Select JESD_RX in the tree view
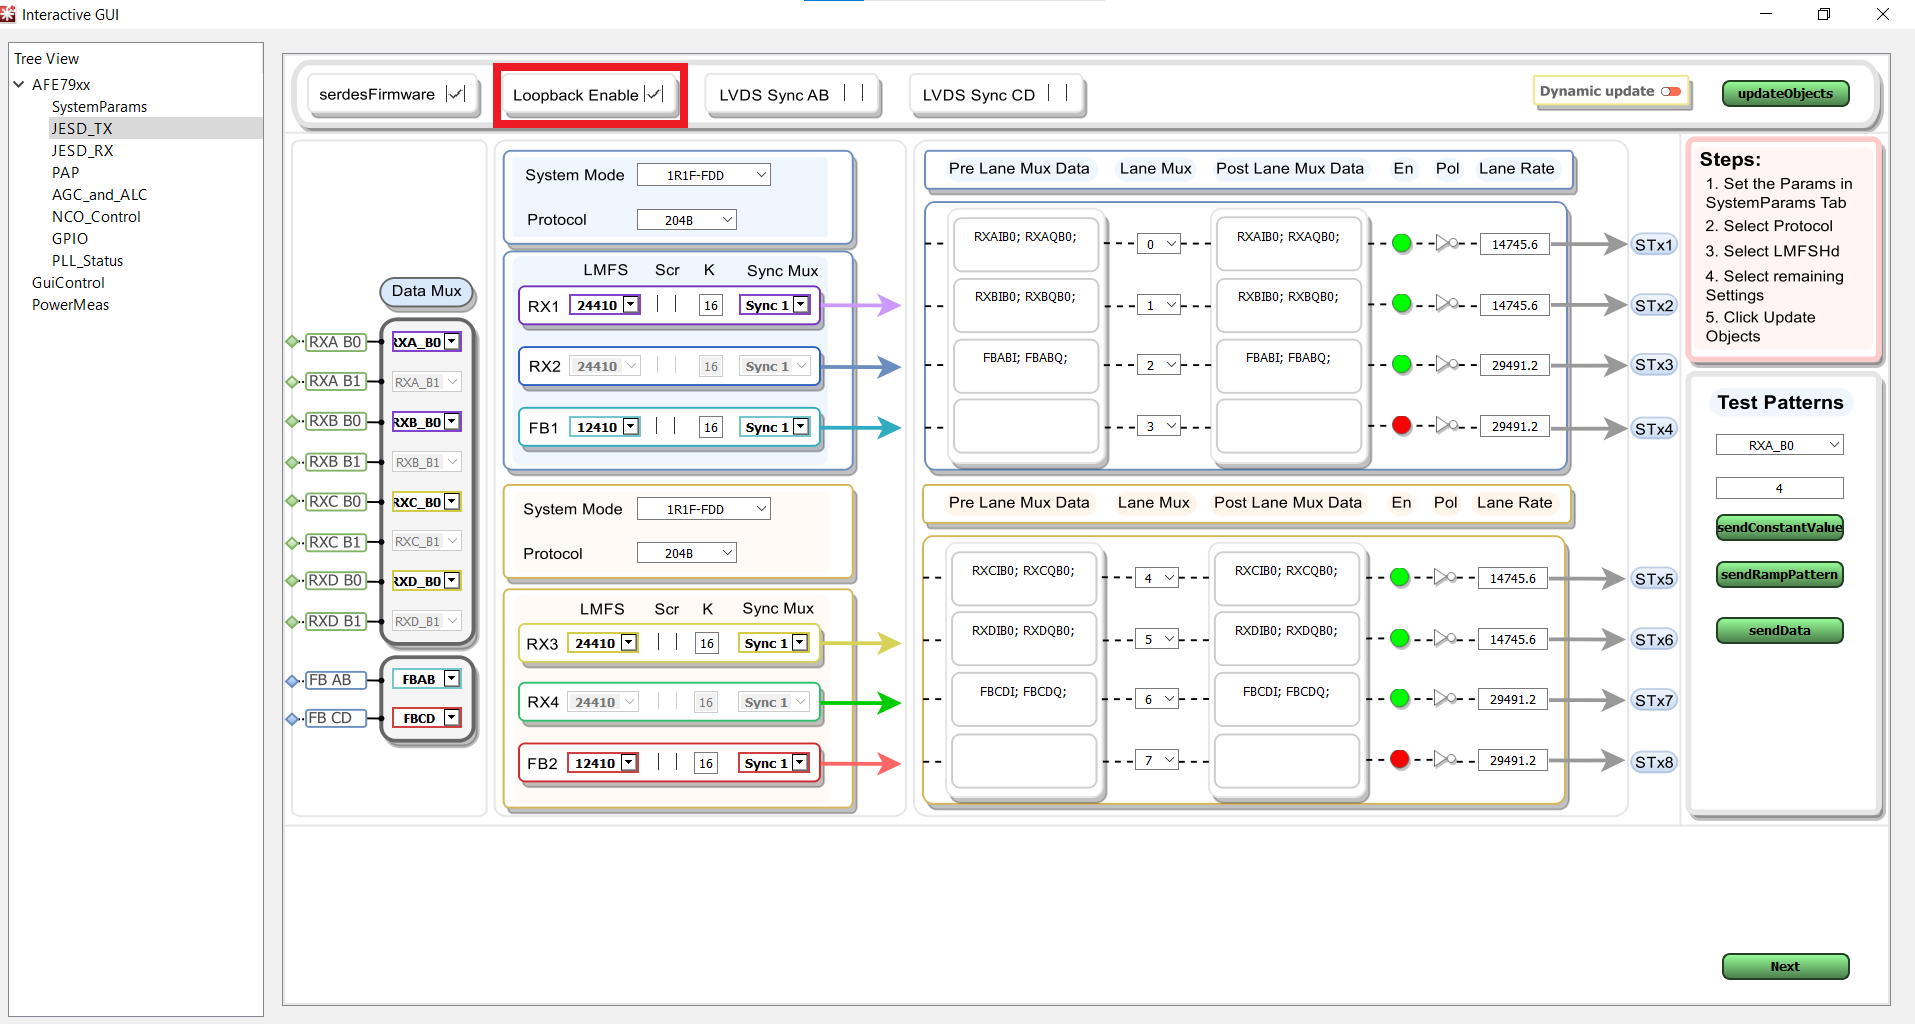1915x1024 pixels. pyautogui.click(x=82, y=150)
